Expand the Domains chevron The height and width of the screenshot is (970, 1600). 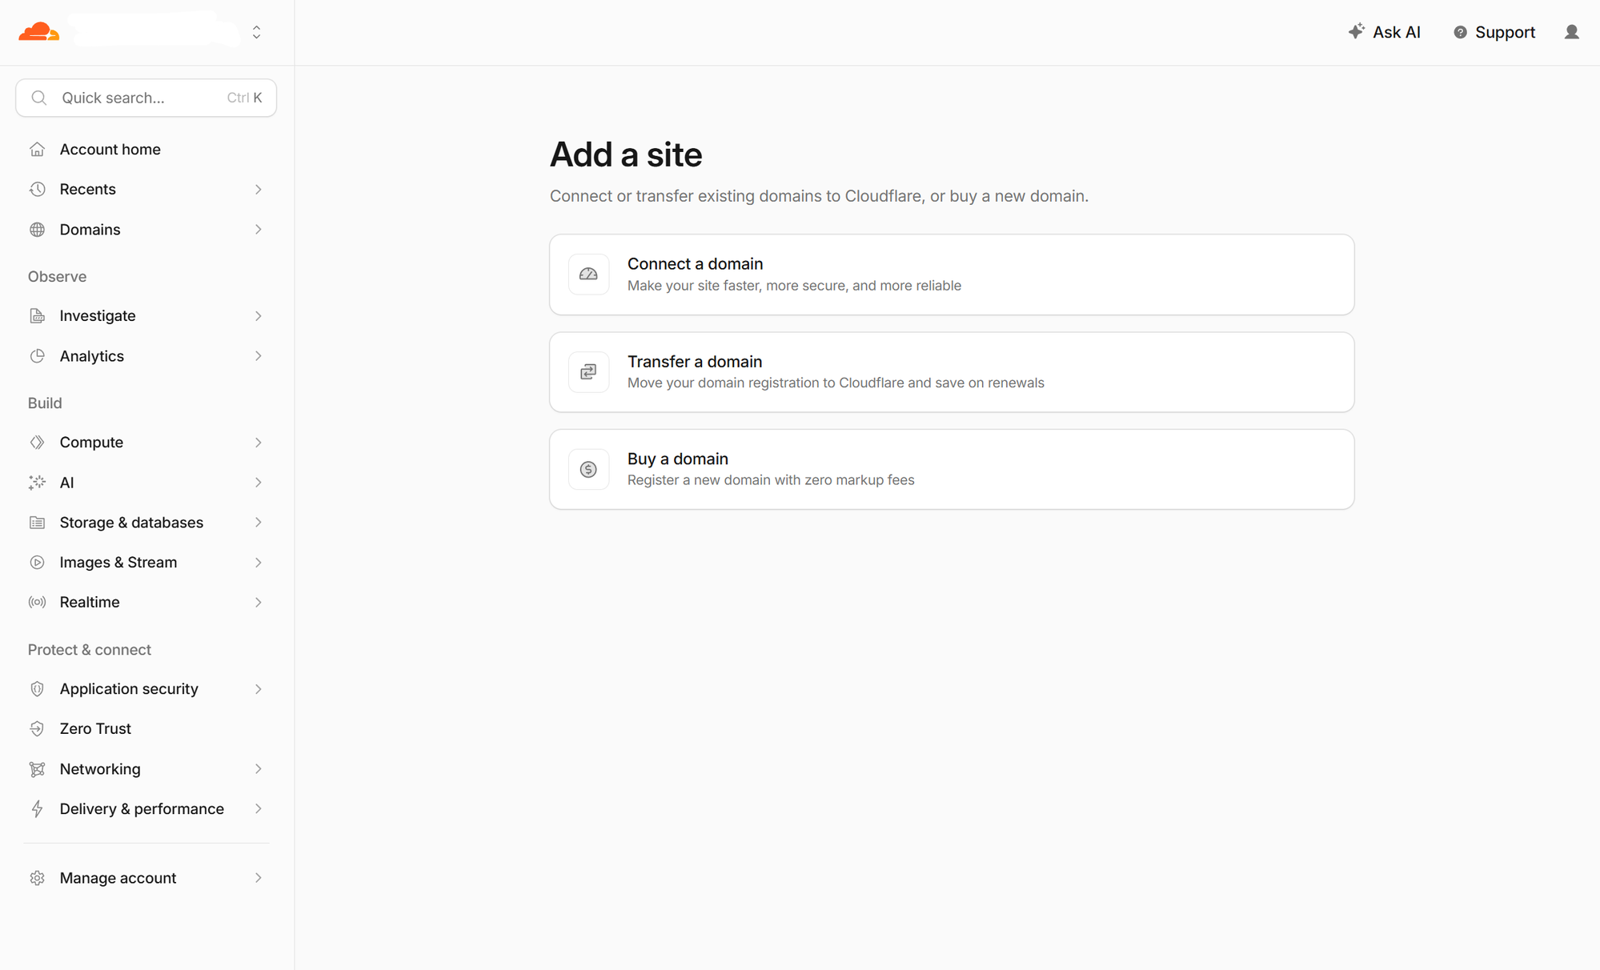[258, 229]
